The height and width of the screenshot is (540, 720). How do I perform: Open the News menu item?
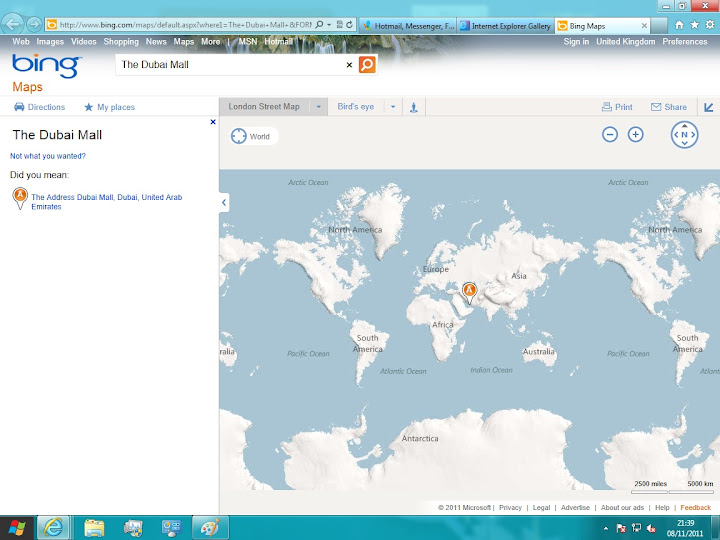[x=156, y=42]
